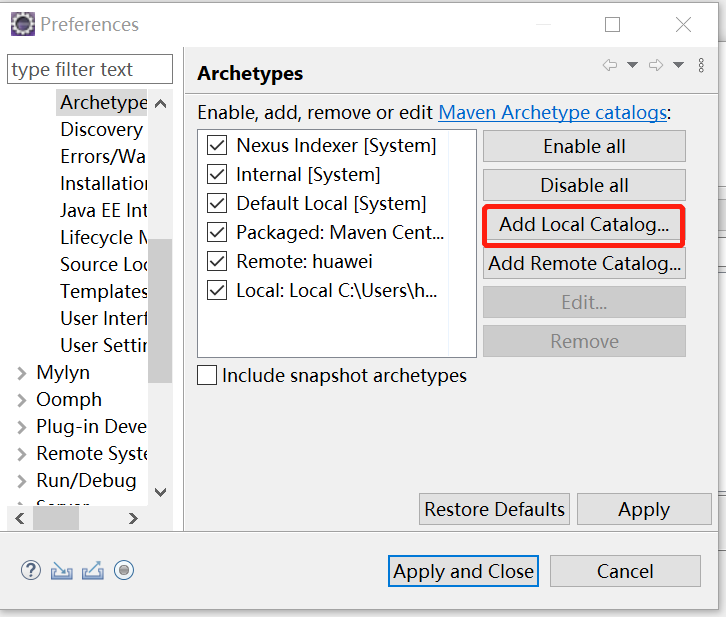Select Remote Systems preferences category

click(x=92, y=454)
